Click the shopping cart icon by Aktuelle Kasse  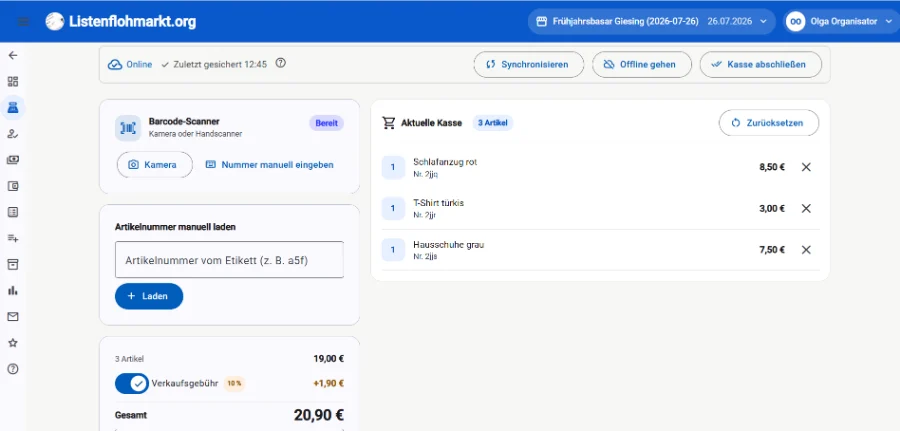click(x=389, y=122)
